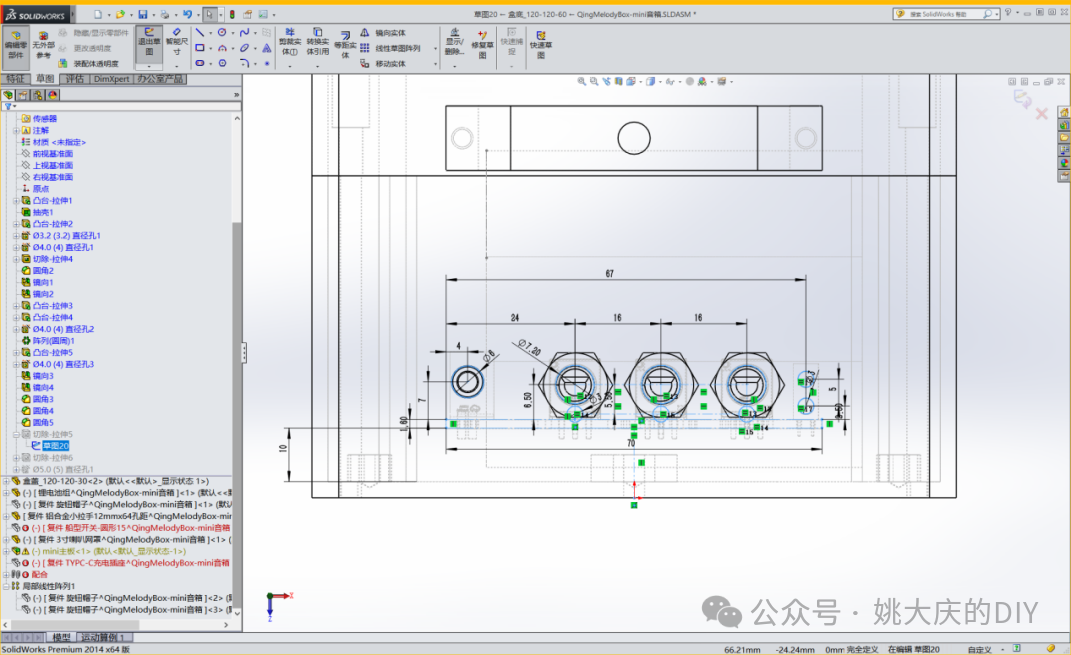Toggle Quick Snaps (快速捕捉) button

510,41
